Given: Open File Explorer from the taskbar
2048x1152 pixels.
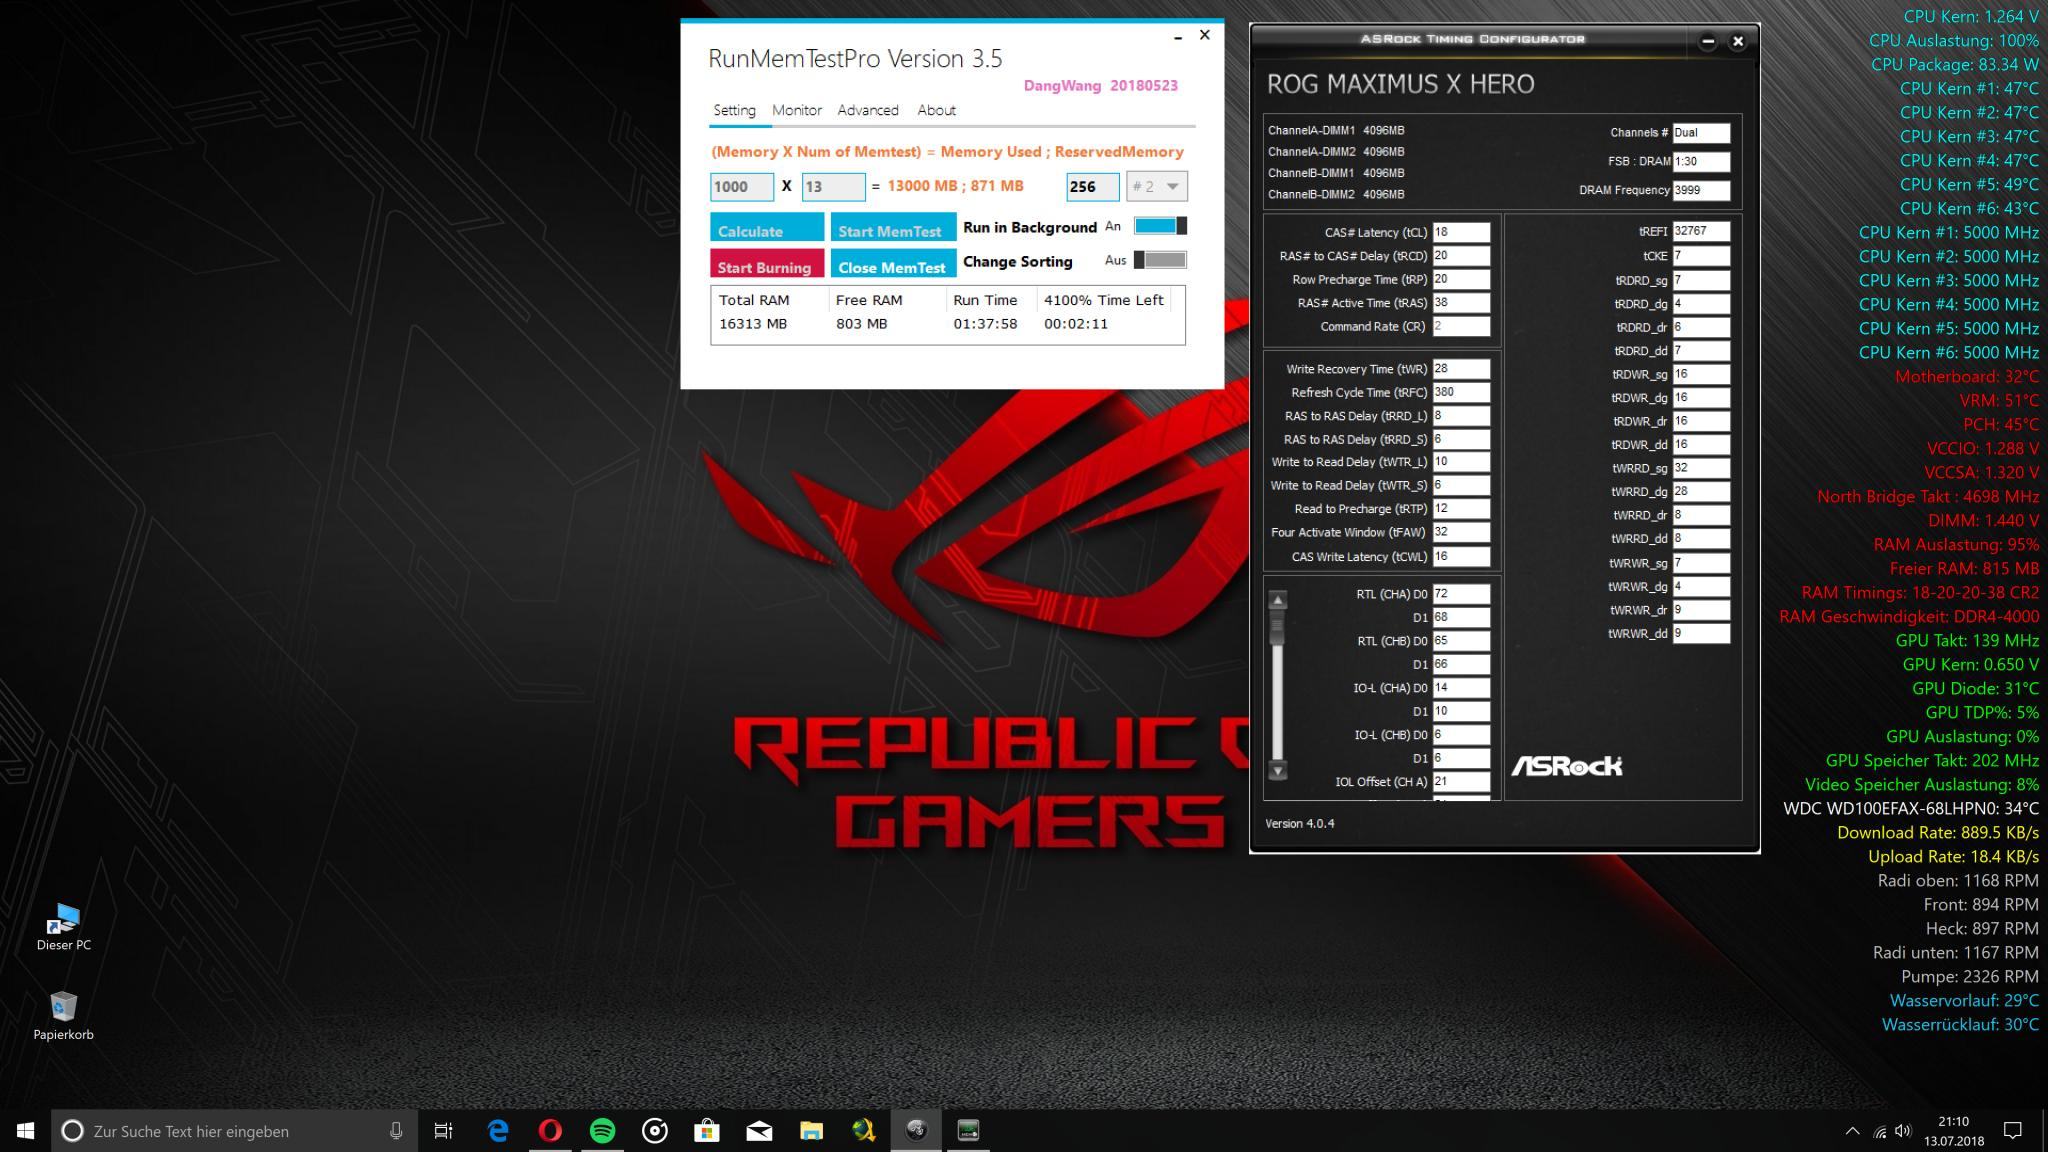Looking at the screenshot, I should (811, 1131).
